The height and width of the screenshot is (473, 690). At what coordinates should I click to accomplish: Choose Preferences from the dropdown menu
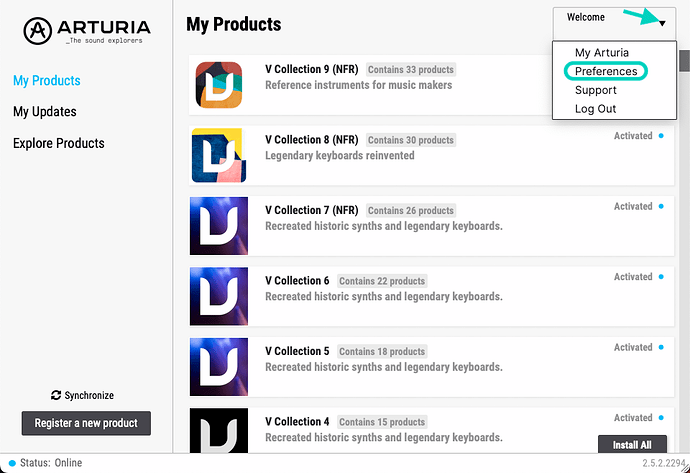(606, 71)
